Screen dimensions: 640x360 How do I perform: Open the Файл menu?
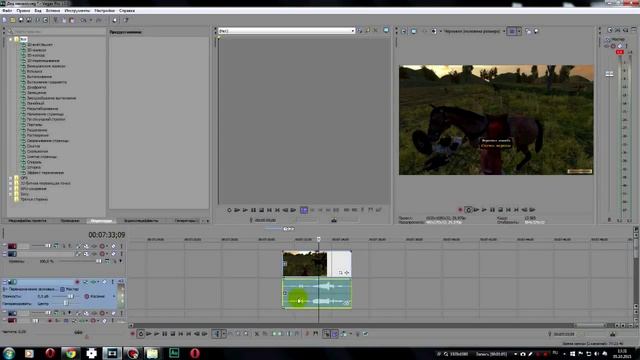pos(7,11)
